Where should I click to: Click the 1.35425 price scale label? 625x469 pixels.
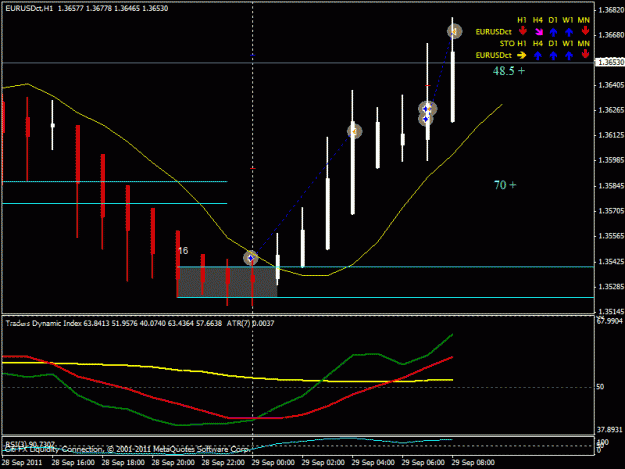coord(611,262)
